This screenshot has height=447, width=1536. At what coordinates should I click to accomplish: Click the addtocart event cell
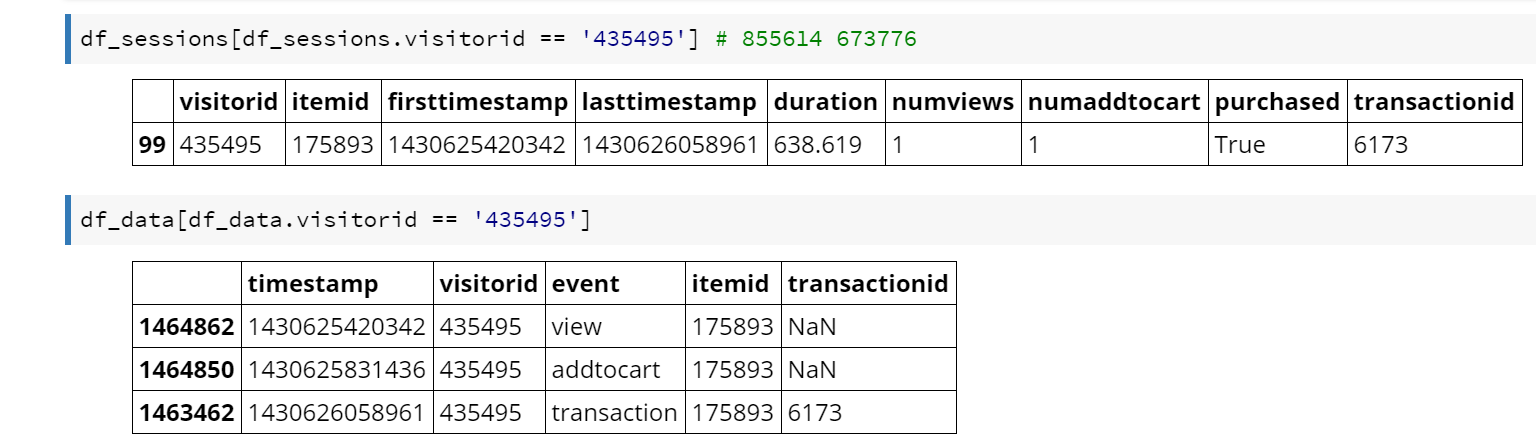pyautogui.click(x=606, y=370)
